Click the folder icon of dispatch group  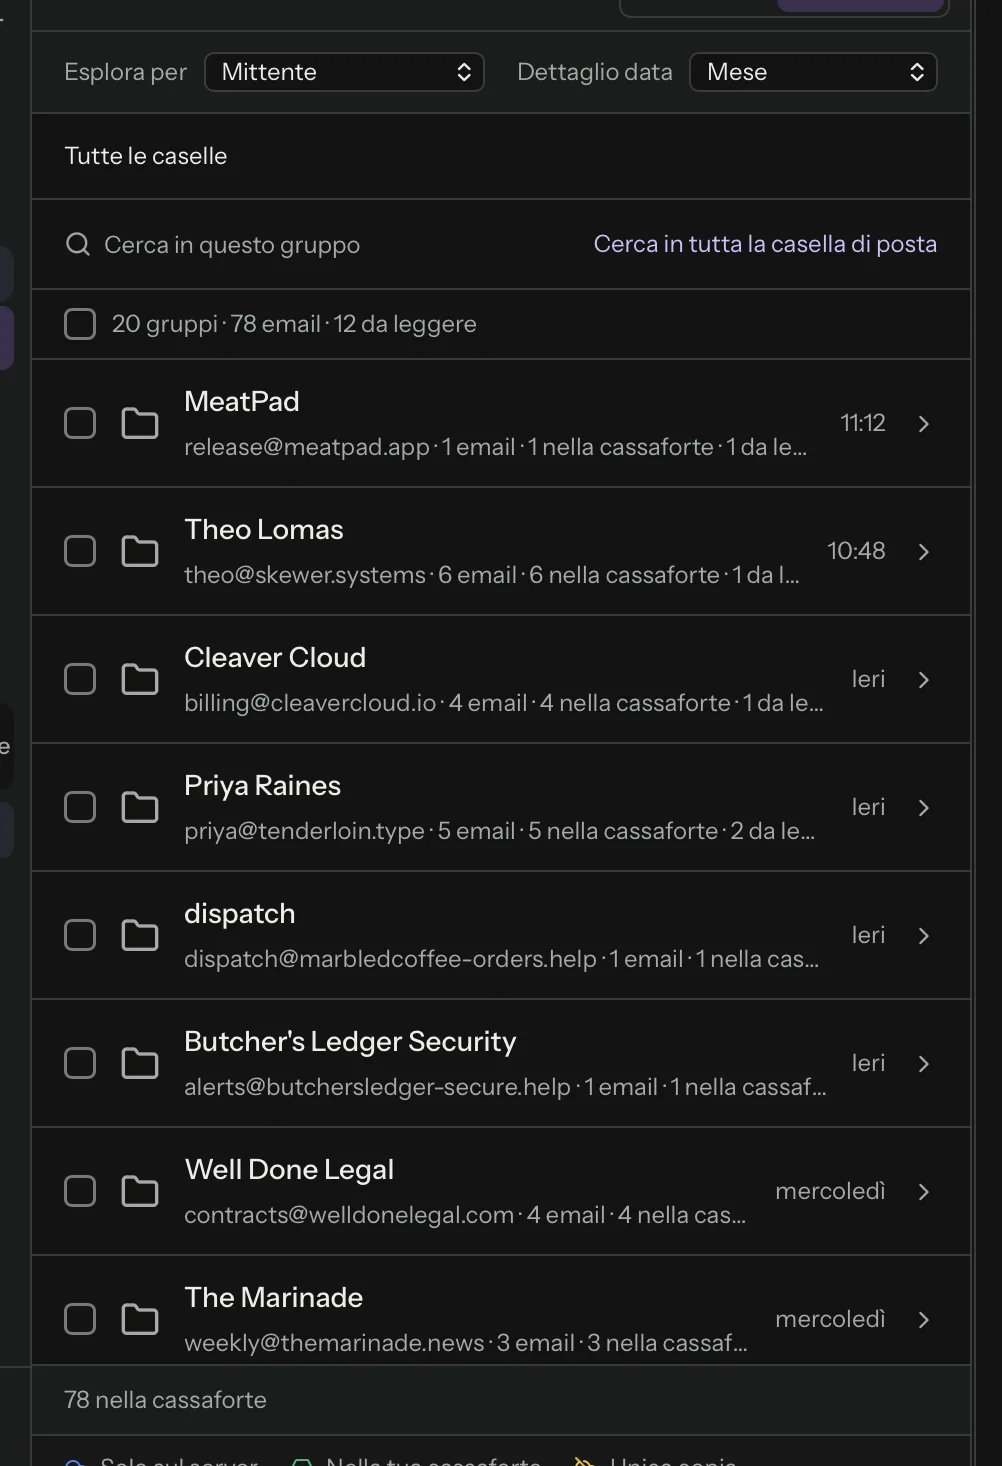tap(140, 935)
